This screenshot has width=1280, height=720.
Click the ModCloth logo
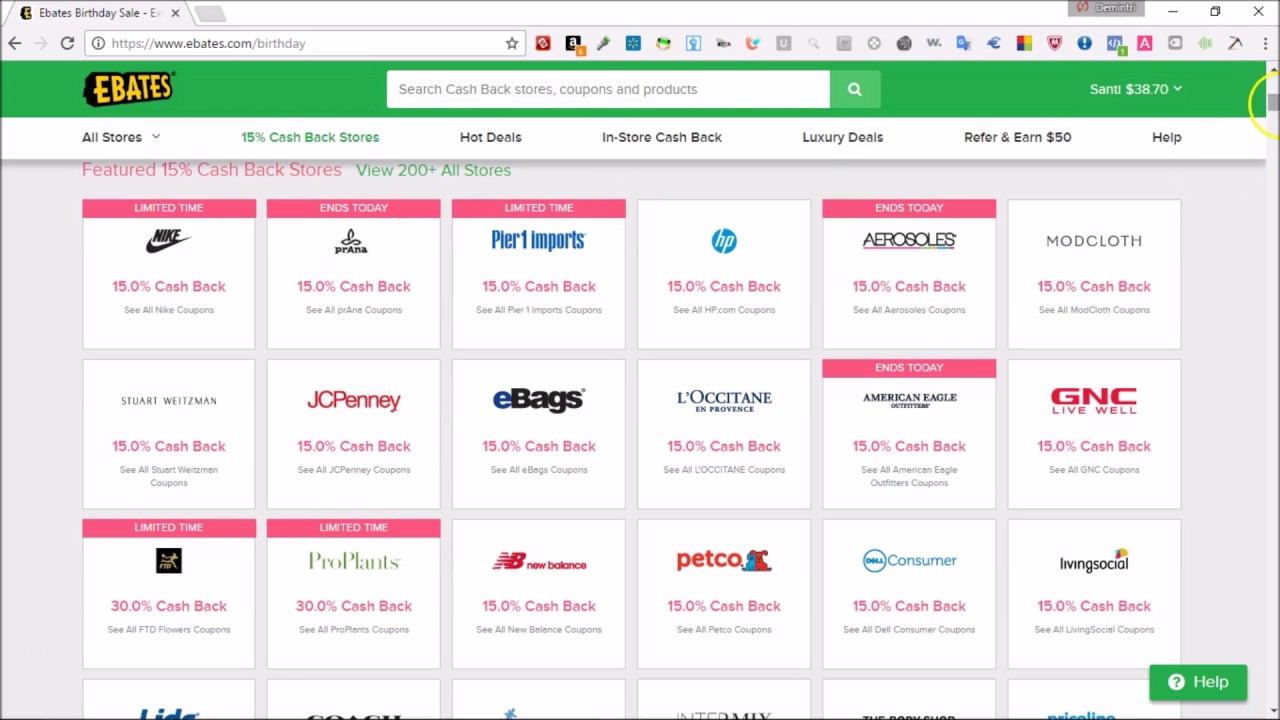tap(1094, 241)
